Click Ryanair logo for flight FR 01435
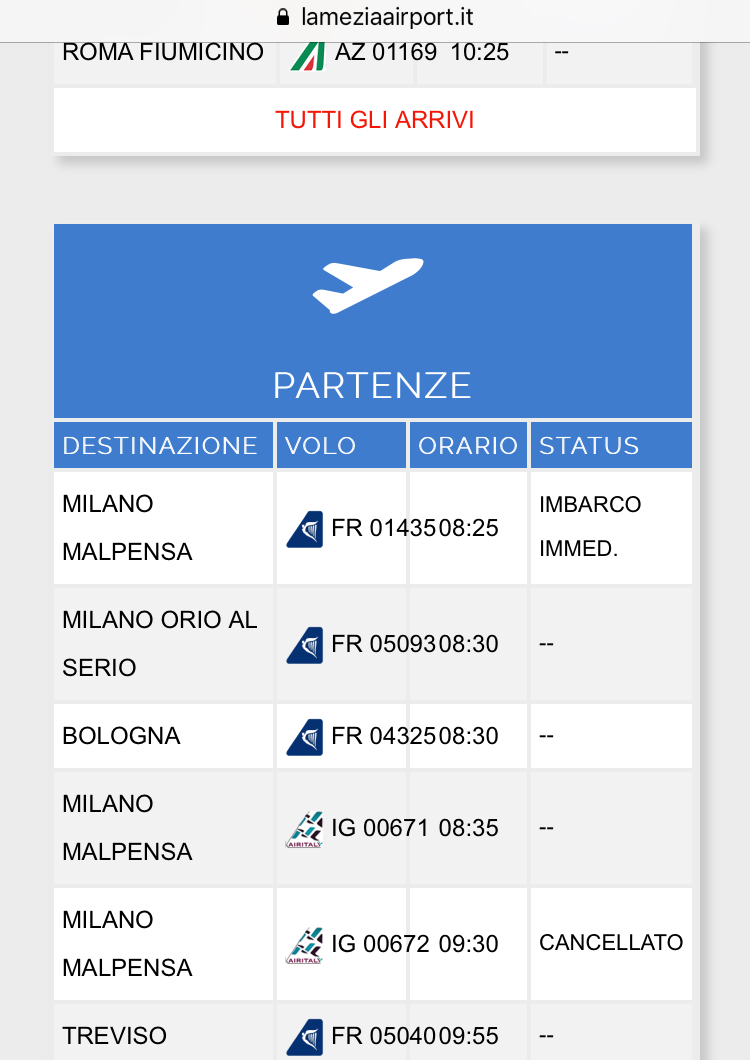The image size is (750, 1060). [305, 529]
